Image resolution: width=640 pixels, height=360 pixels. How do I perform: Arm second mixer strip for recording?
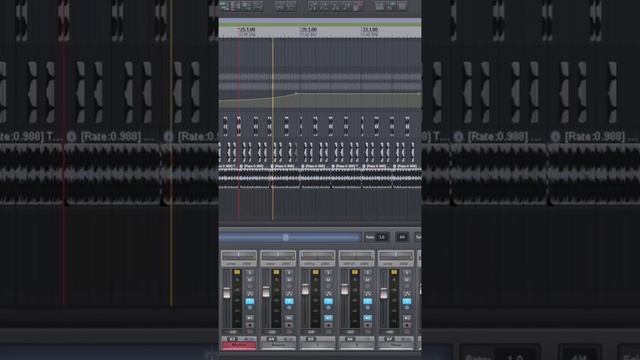pos(289,325)
